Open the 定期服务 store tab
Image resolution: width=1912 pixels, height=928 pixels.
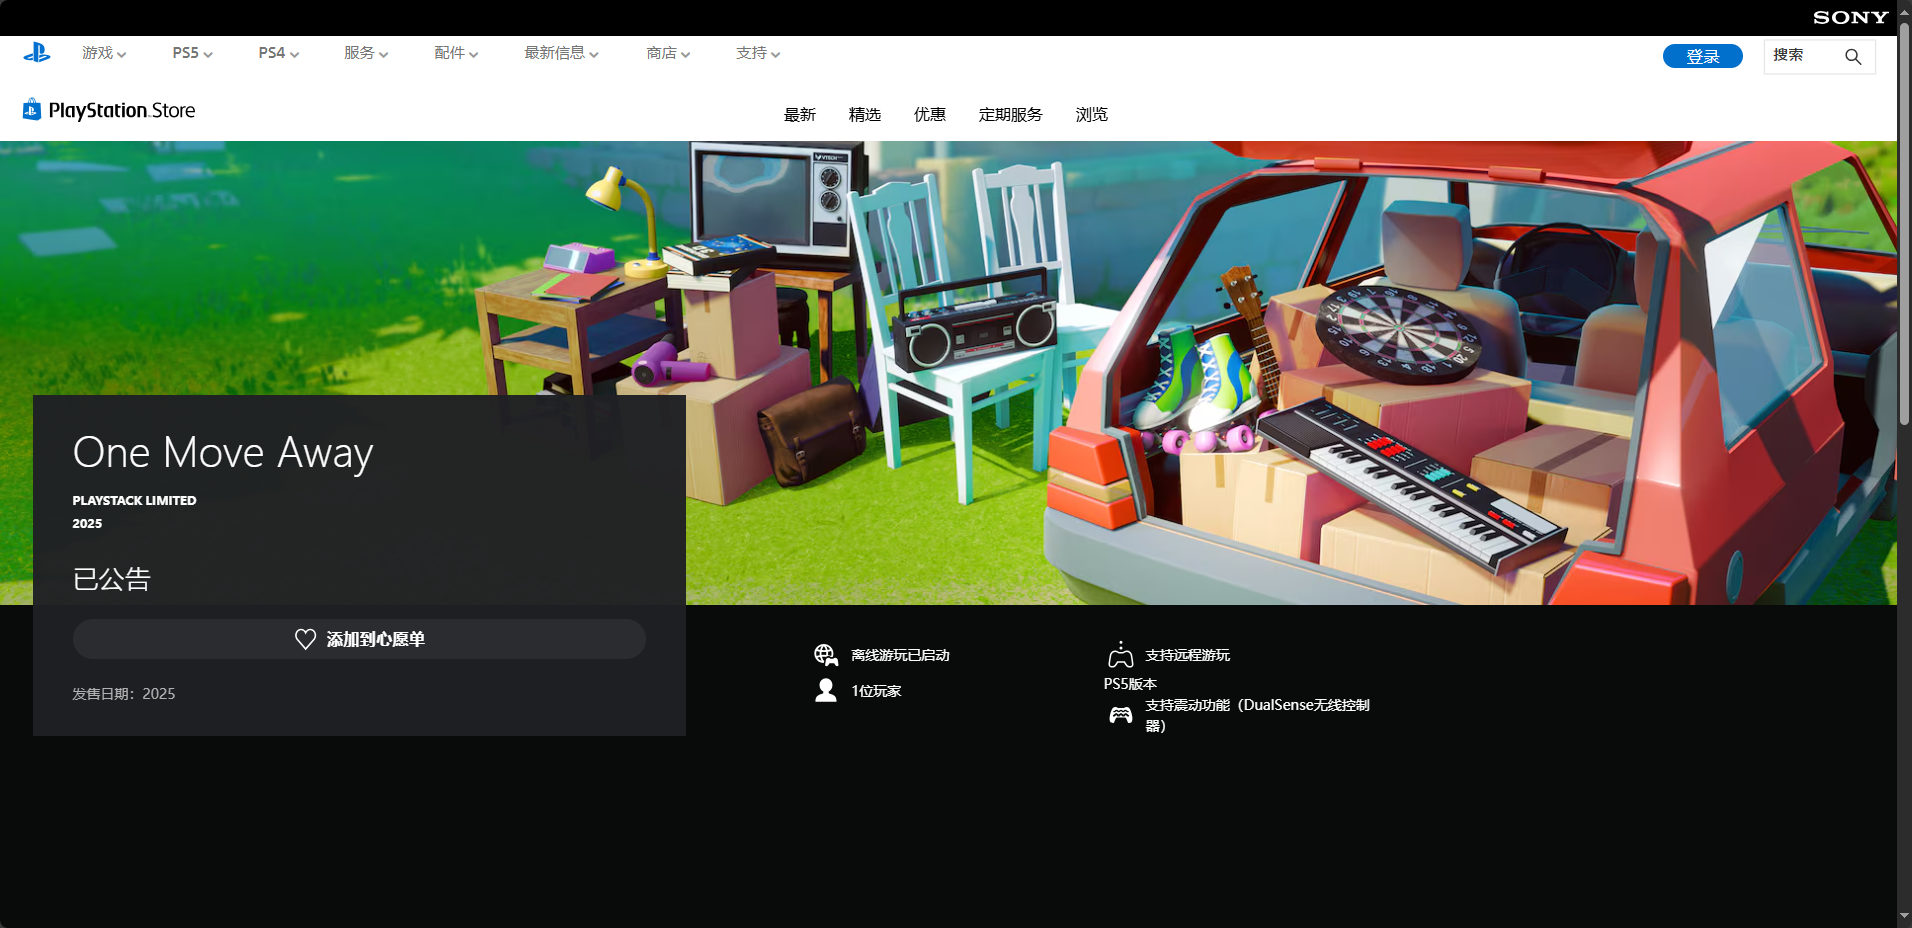tap(1010, 115)
